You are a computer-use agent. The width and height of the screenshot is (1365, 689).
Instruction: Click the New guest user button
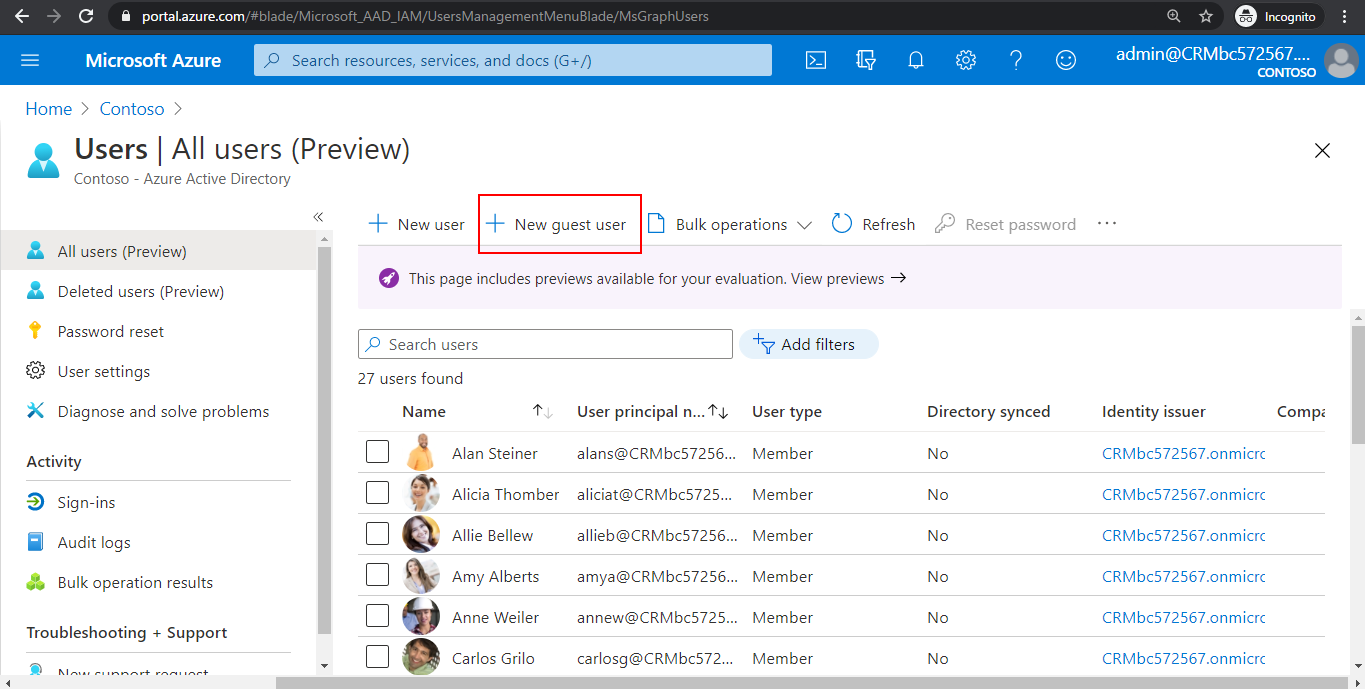(559, 223)
